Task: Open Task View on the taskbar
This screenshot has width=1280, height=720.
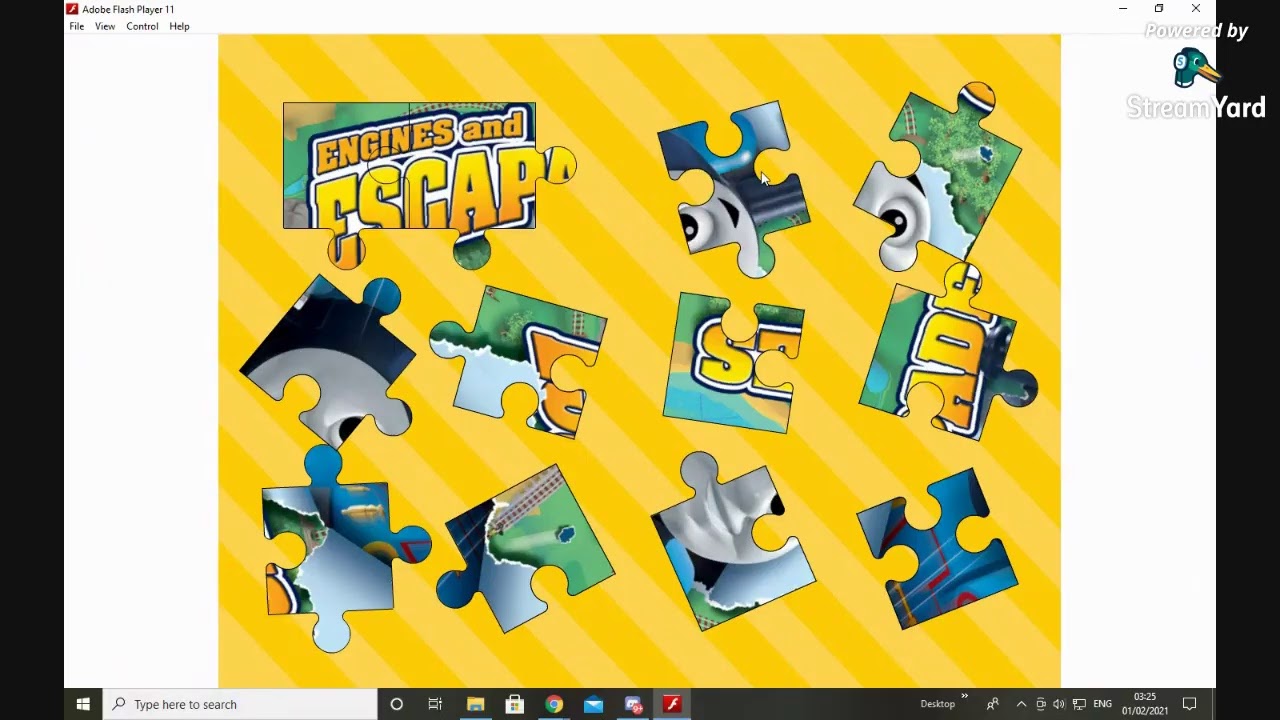Action: coord(435,704)
